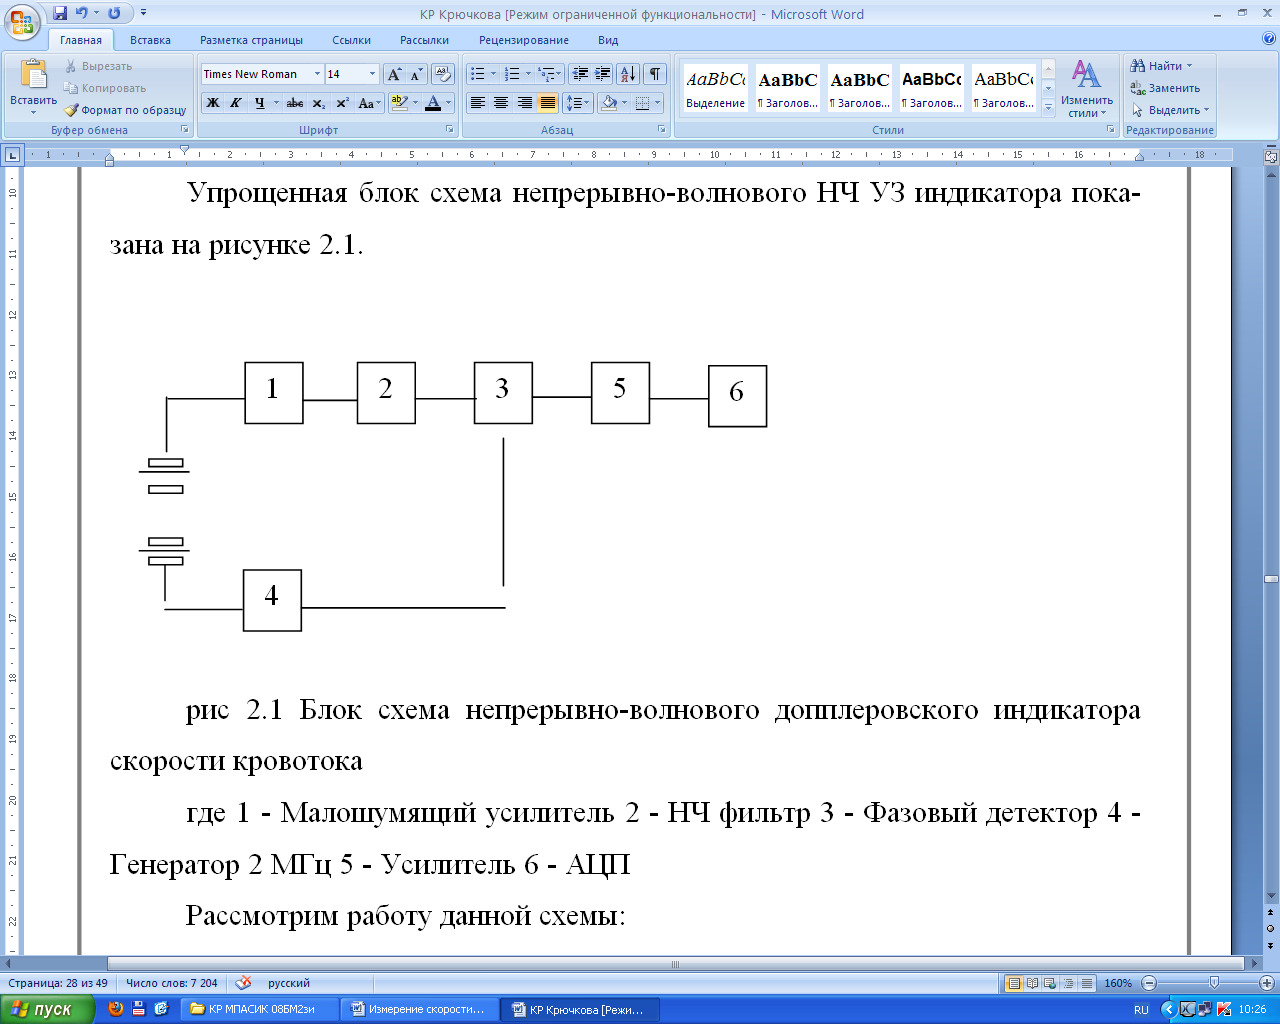Open bullets list dropdown
The width and height of the screenshot is (1280, 1024).
[x=493, y=74]
